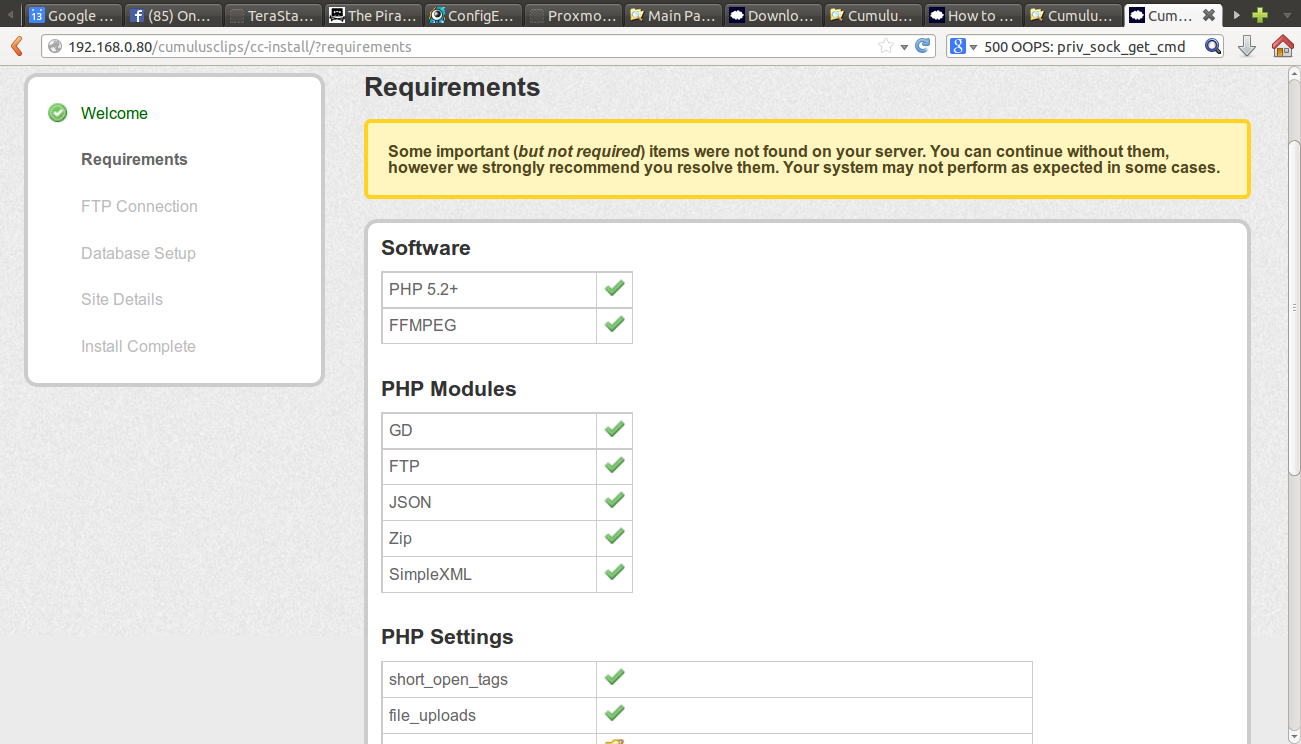Click the 'FFMPEG' table cell
Image resolution: width=1301 pixels, height=744 pixels.
(489, 326)
